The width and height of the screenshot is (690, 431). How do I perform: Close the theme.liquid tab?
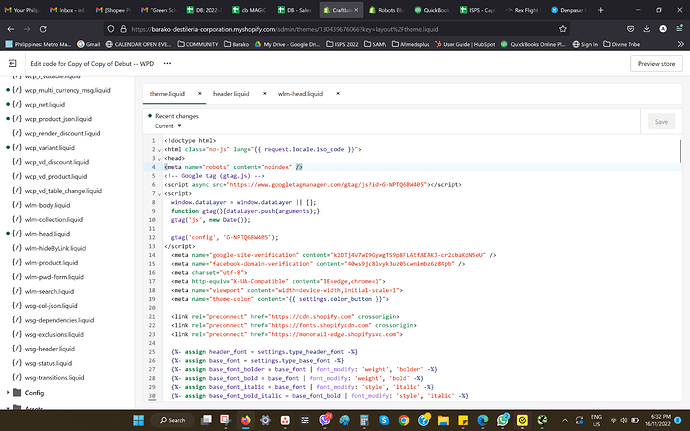(x=200, y=93)
